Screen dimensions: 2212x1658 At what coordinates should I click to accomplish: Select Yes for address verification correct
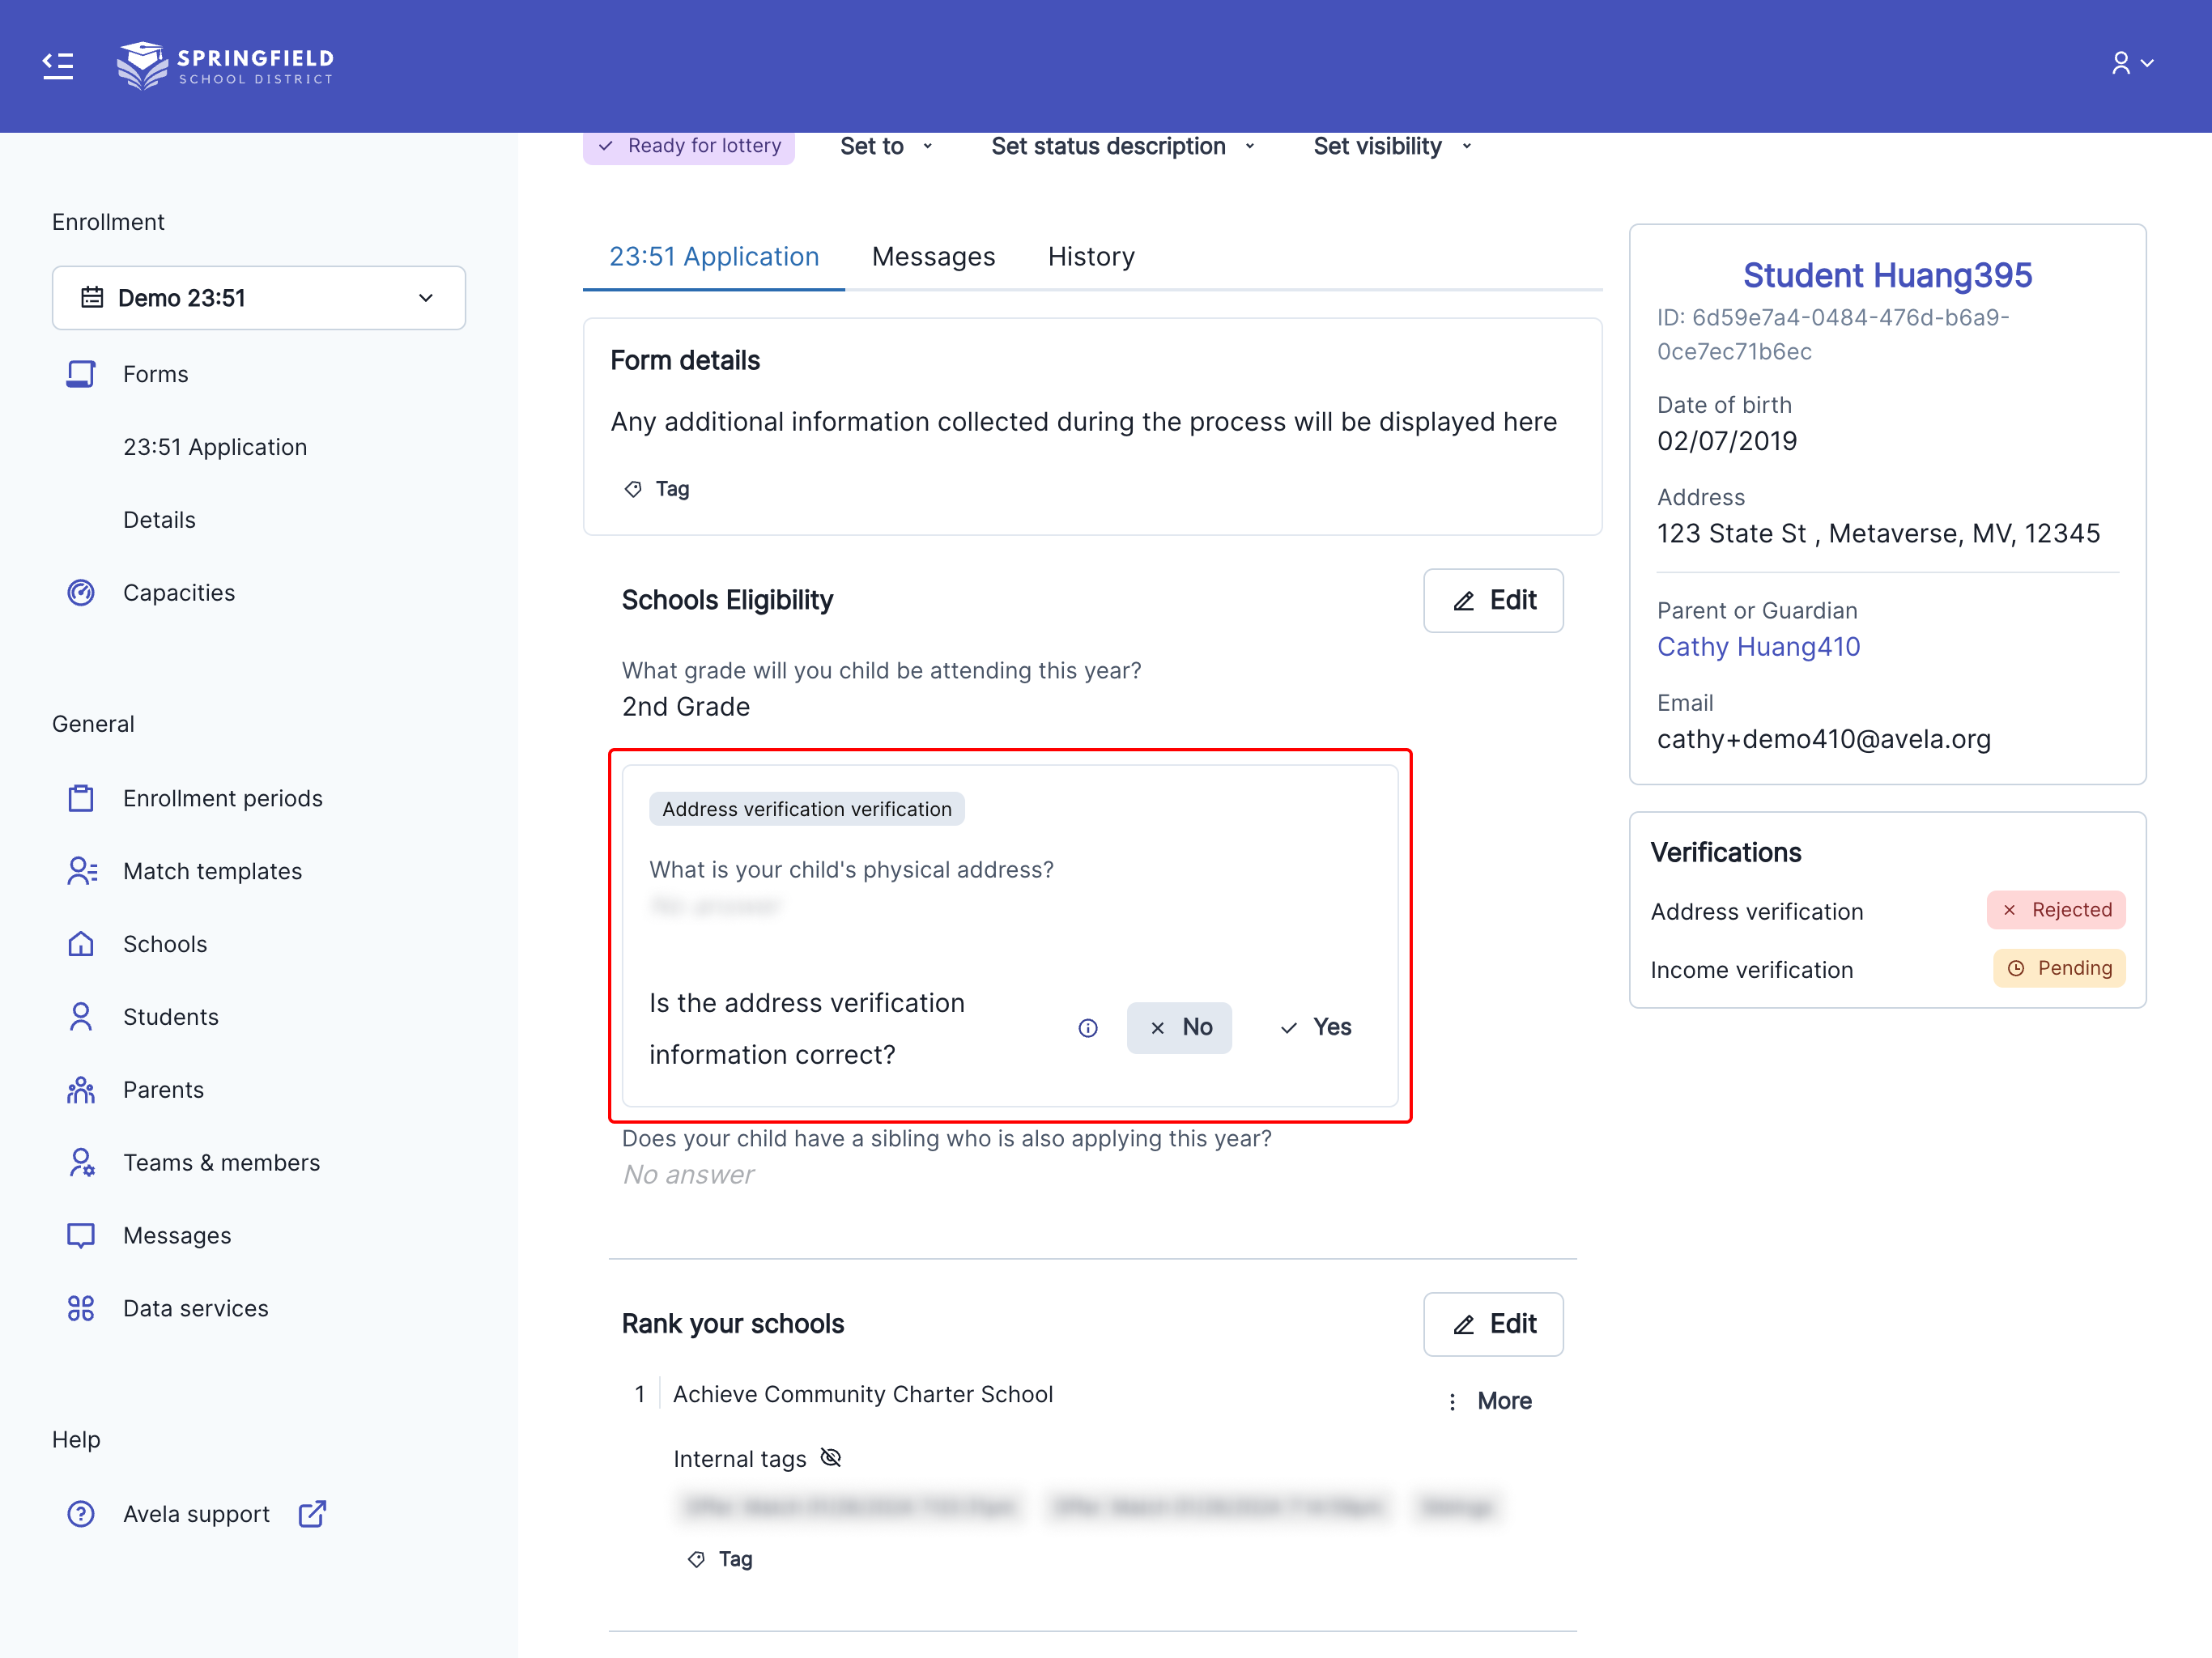coord(1315,1027)
